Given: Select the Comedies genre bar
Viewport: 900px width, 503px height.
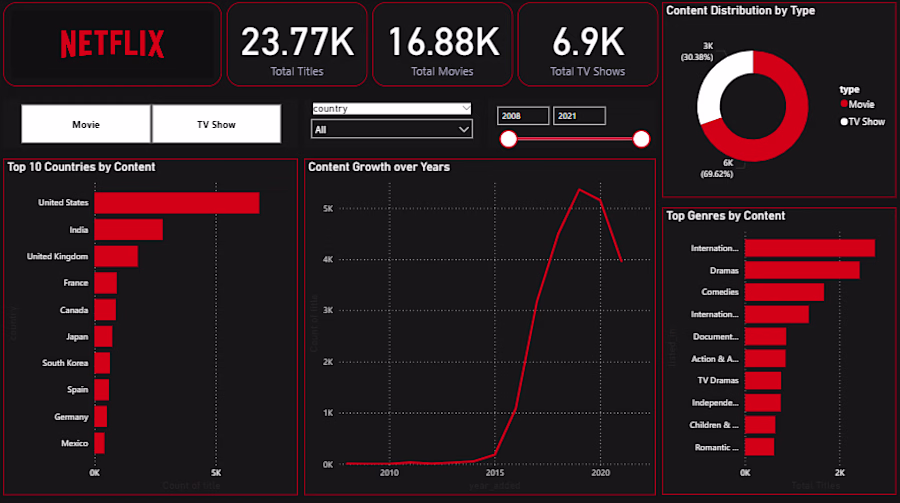Looking at the screenshot, I should (784, 292).
